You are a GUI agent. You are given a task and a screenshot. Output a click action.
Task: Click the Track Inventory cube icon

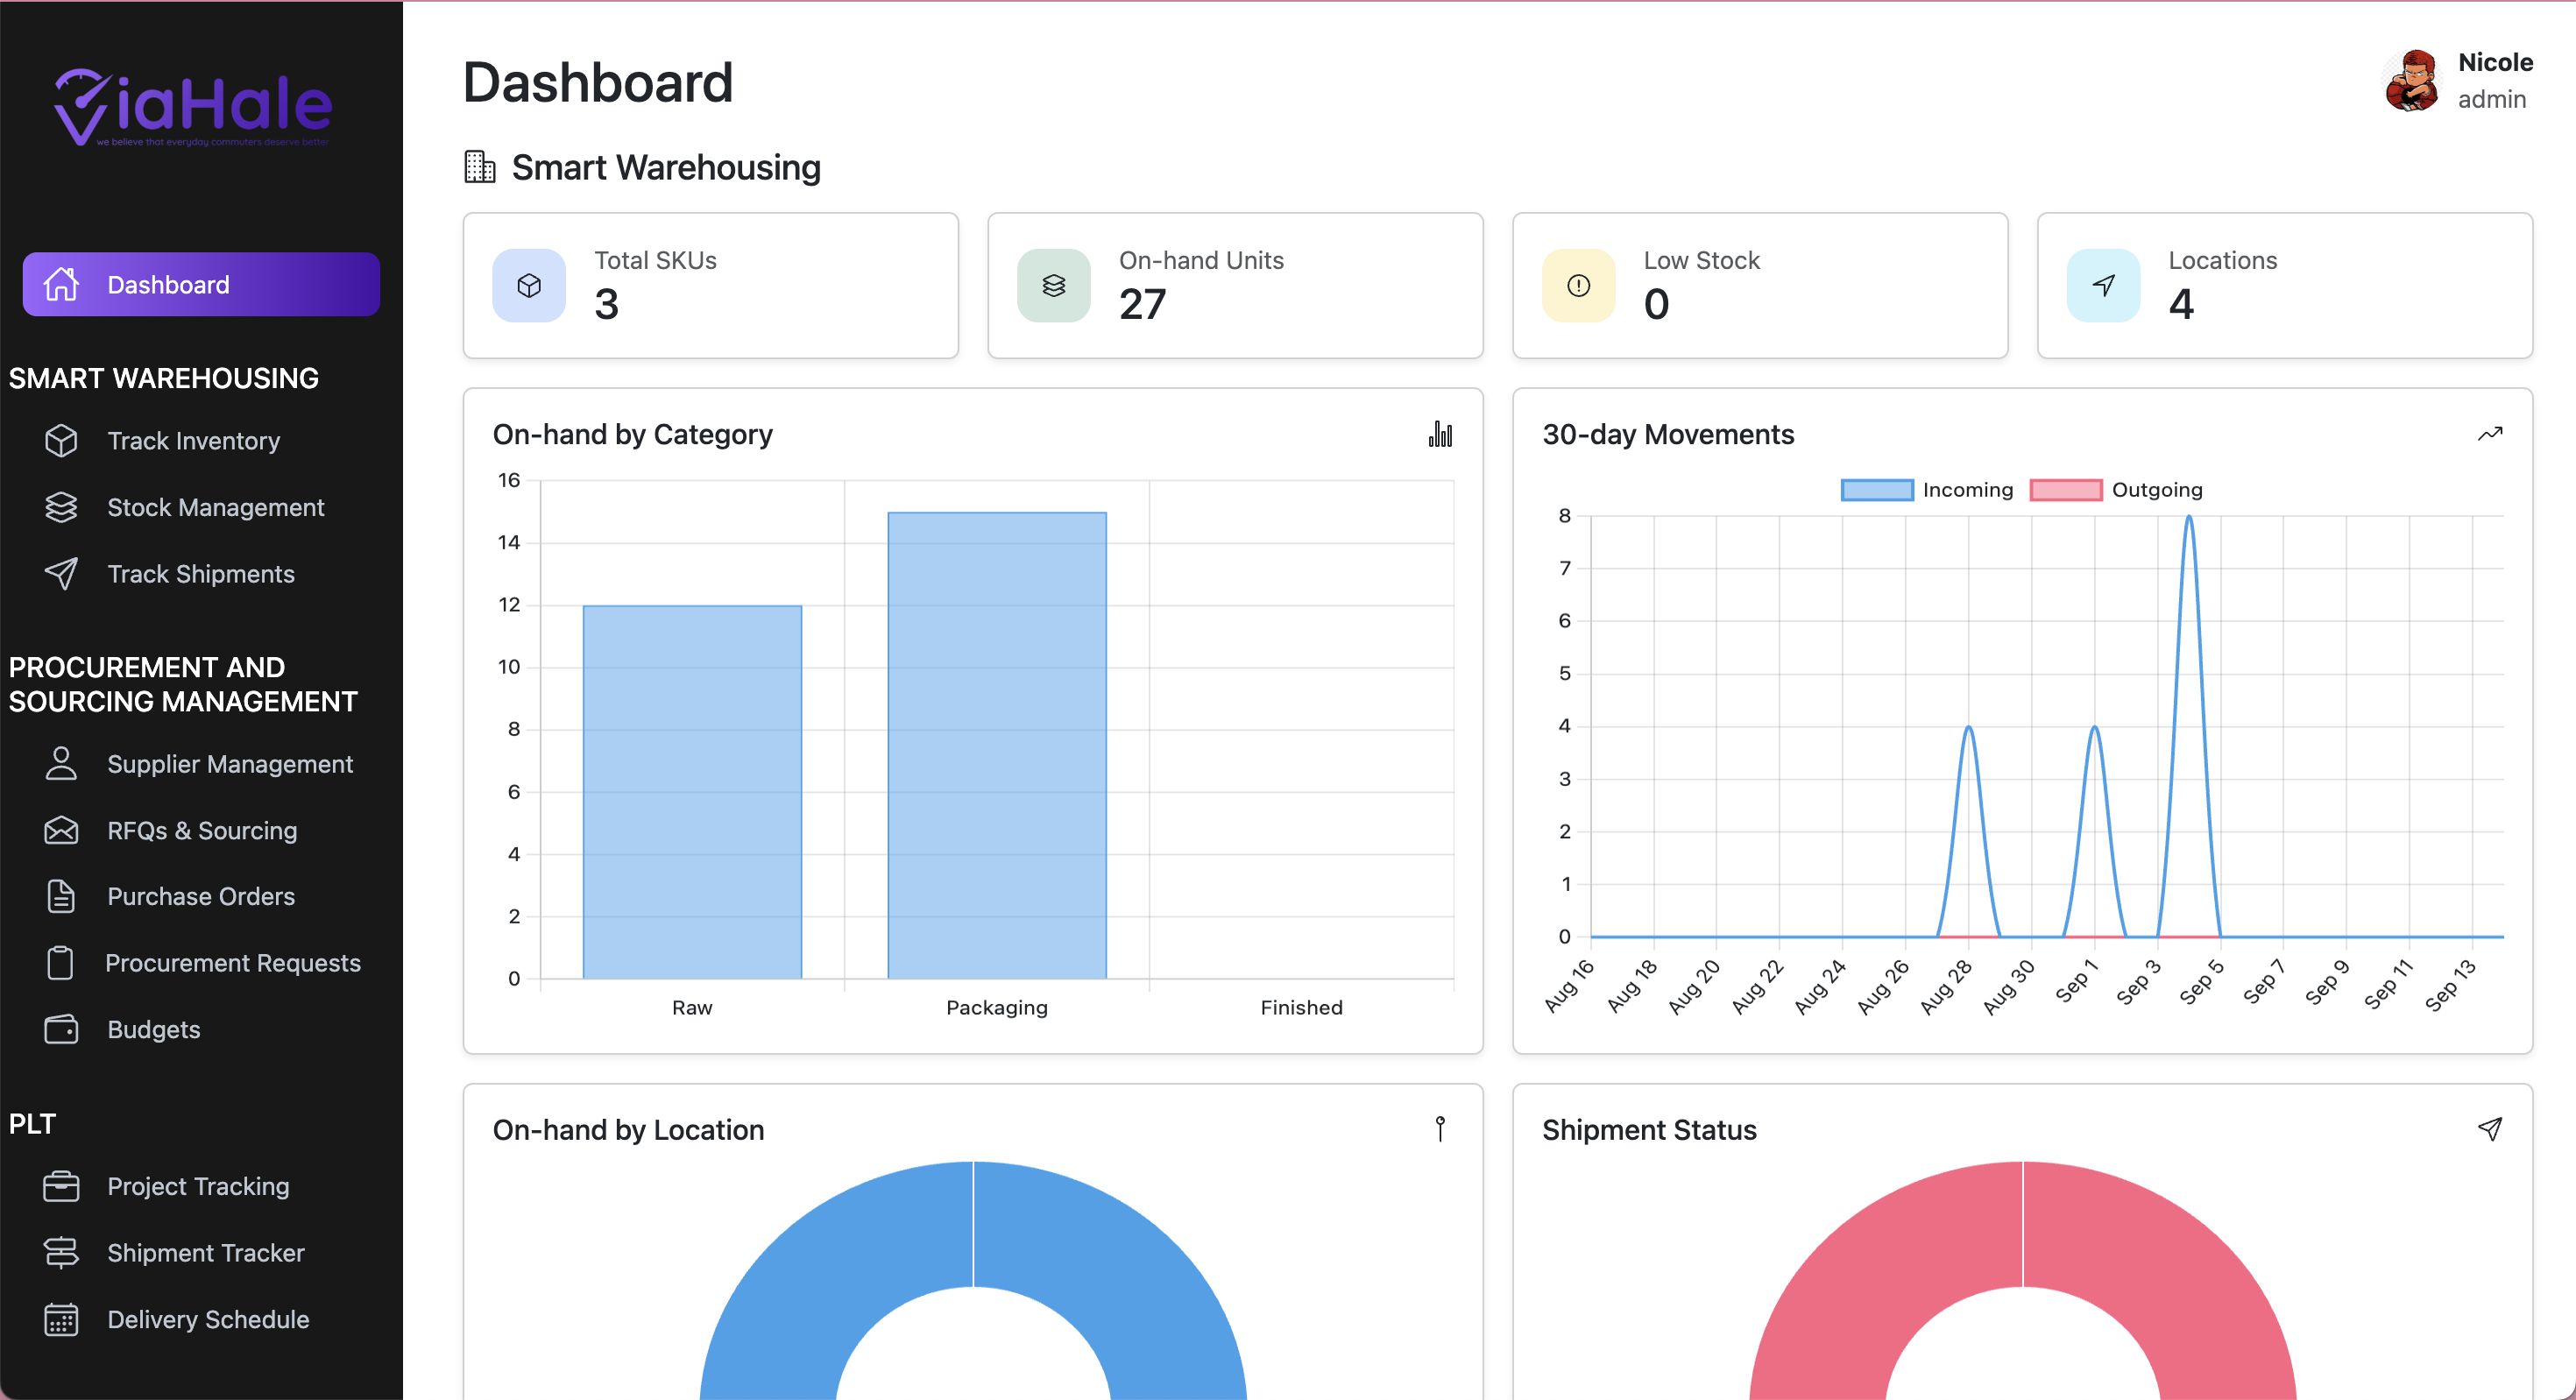pyautogui.click(x=61, y=441)
